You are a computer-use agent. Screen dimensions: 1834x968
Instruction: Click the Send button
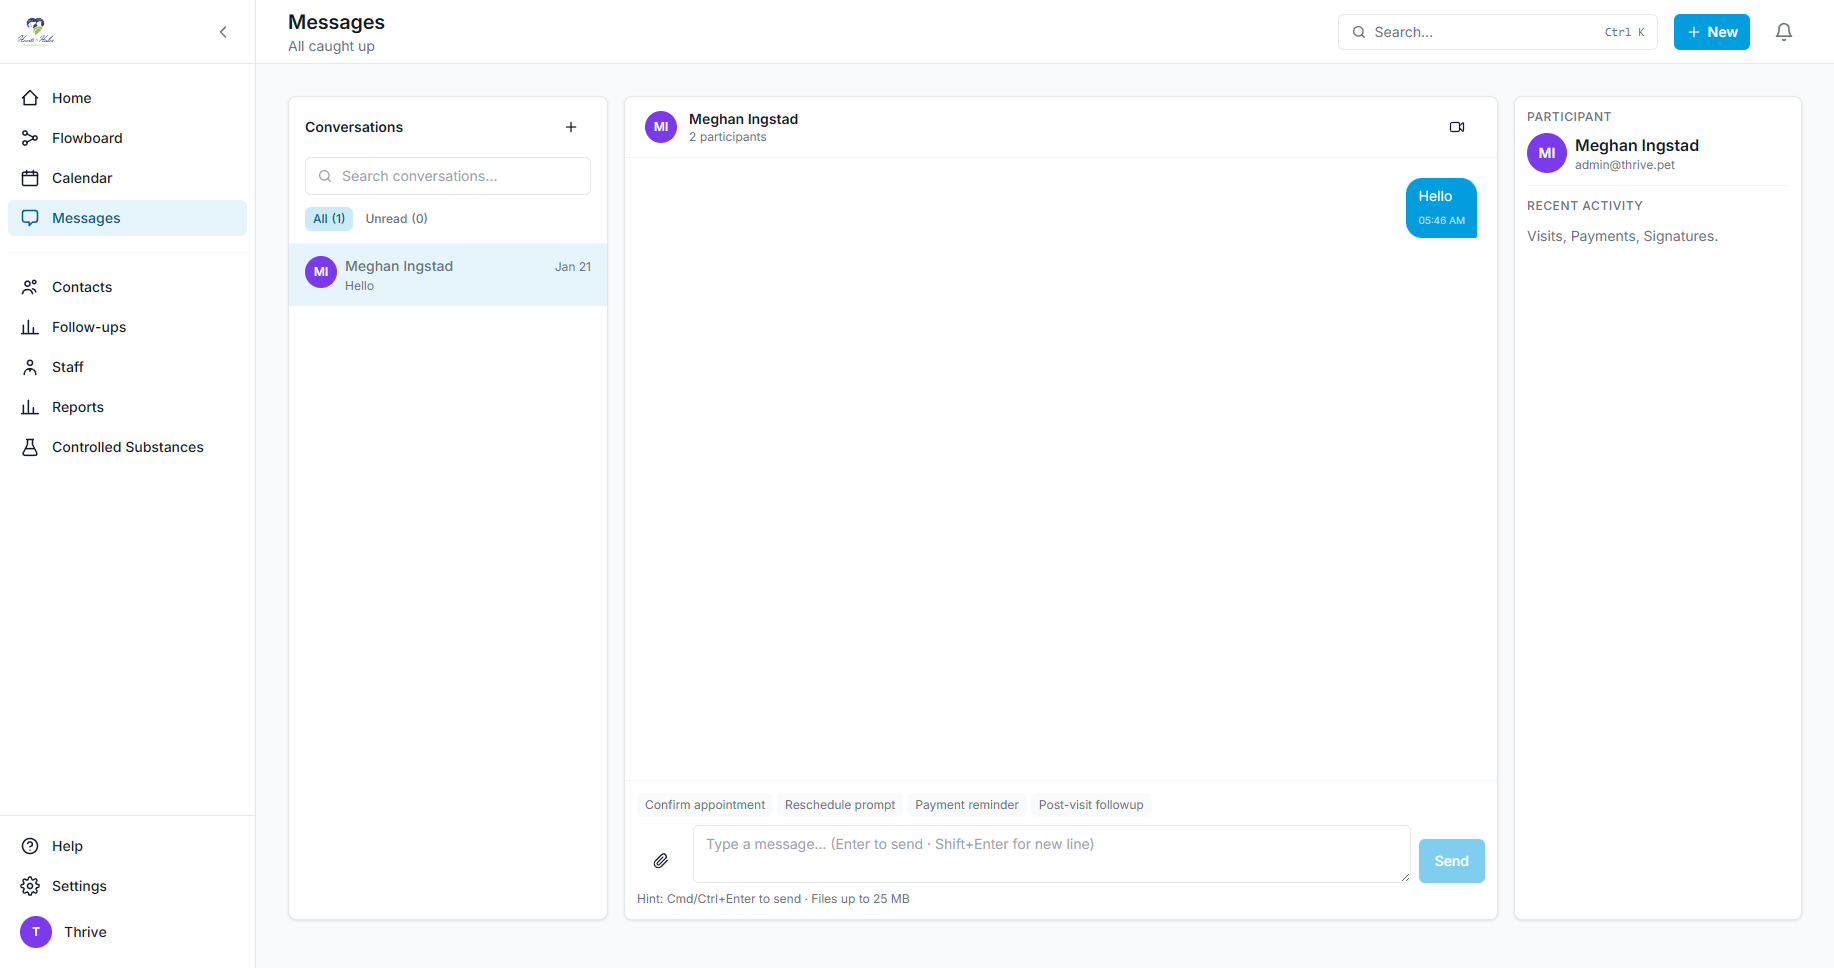point(1452,861)
